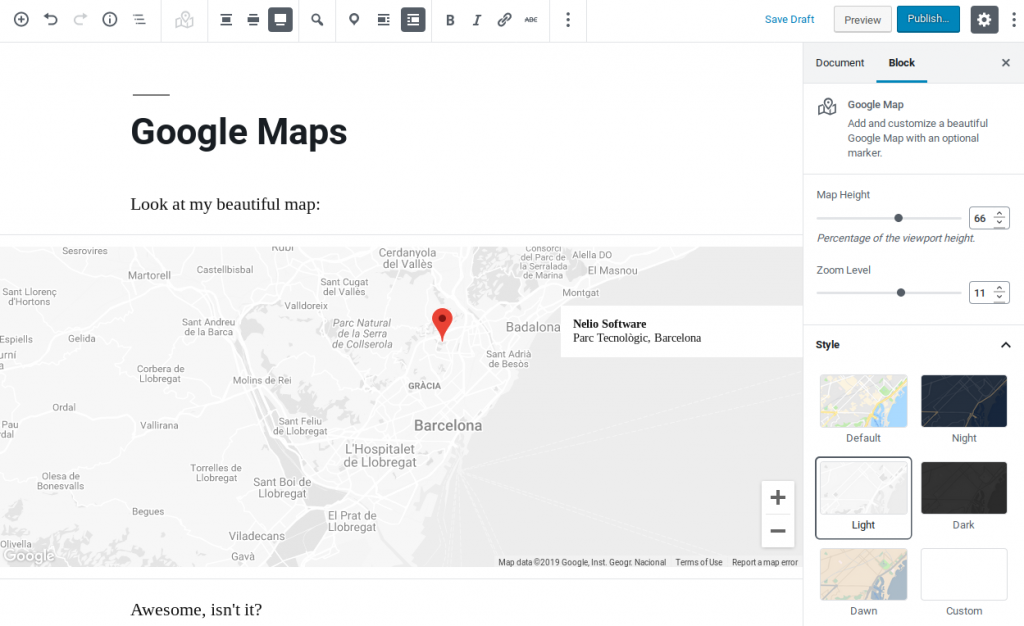Apply italic formatting
This screenshot has width=1024, height=626.
tap(477, 20)
